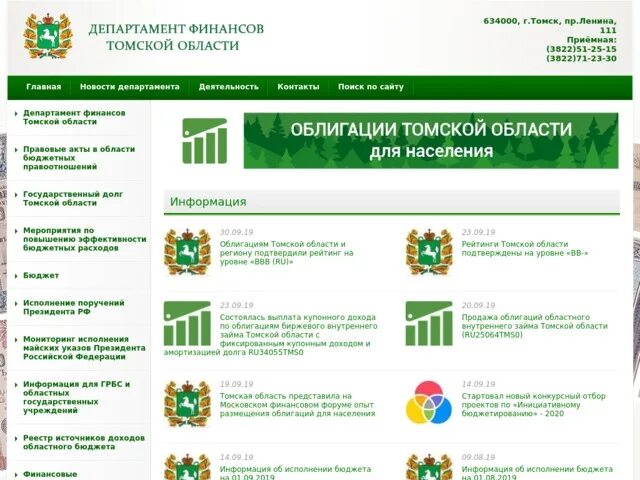The image size is (640, 480).
Task: Open sidebar link Правовые акты в области бюджетных правоотношений
Action: tap(79, 158)
